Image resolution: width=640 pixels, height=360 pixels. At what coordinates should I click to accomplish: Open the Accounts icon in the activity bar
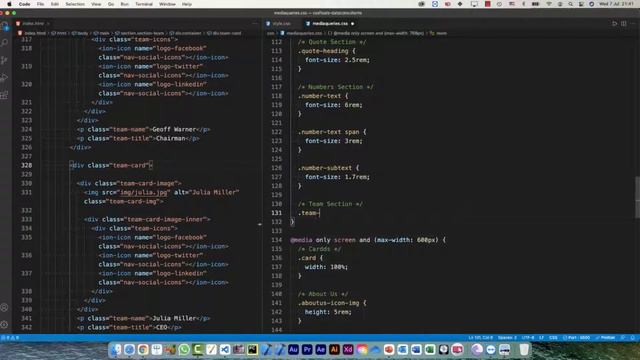coord(4,307)
